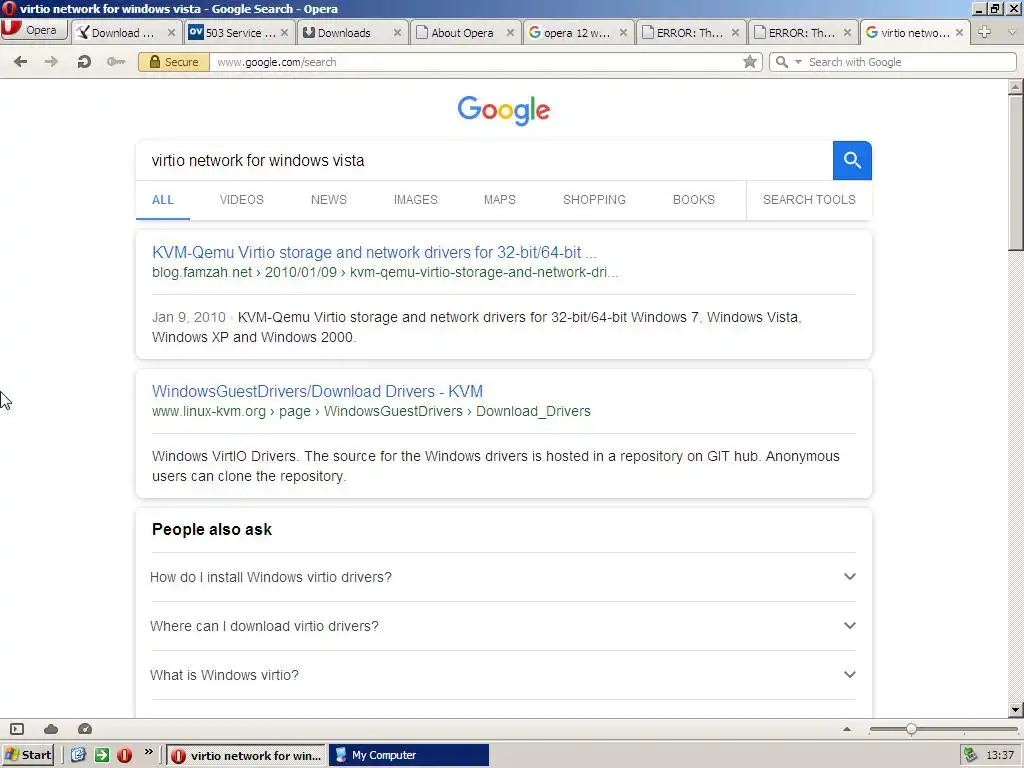Expand 'Where can I download virtio drivers?'
This screenshot has height=768, width=1024.
pyautogui.click(x=503, y=626)
